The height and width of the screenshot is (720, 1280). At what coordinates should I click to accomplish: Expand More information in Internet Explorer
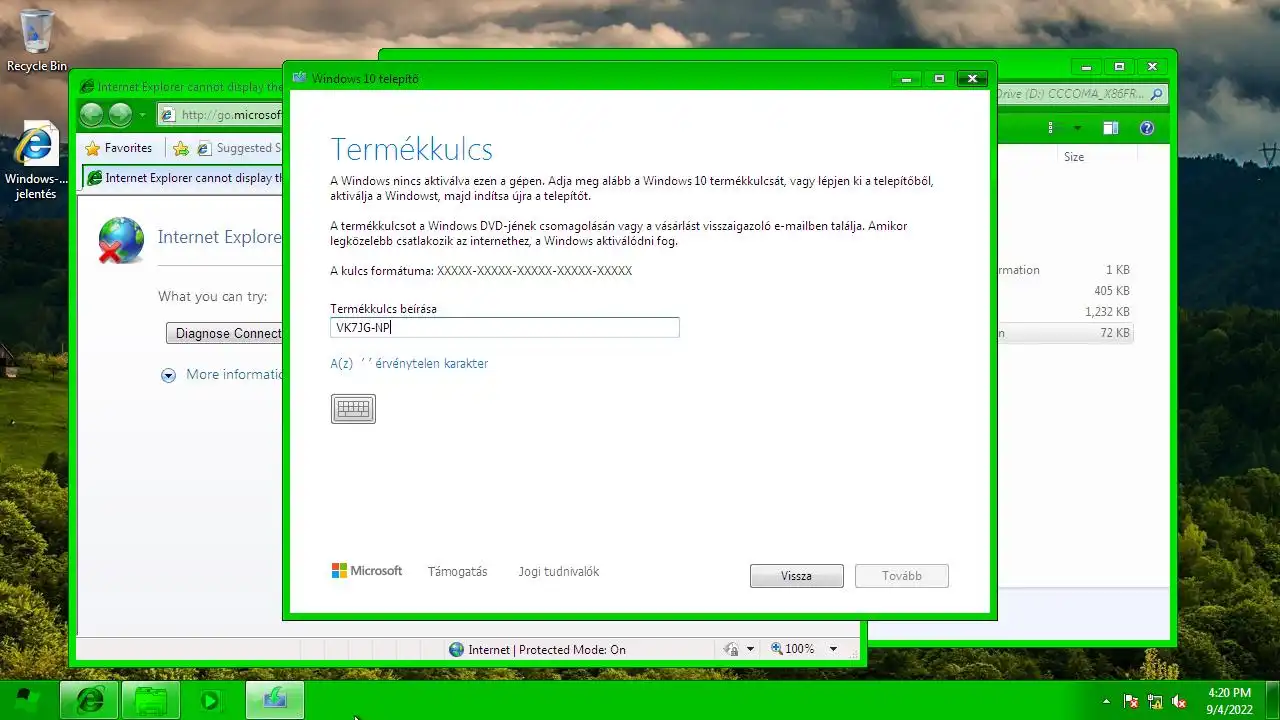tap(222, 374)
